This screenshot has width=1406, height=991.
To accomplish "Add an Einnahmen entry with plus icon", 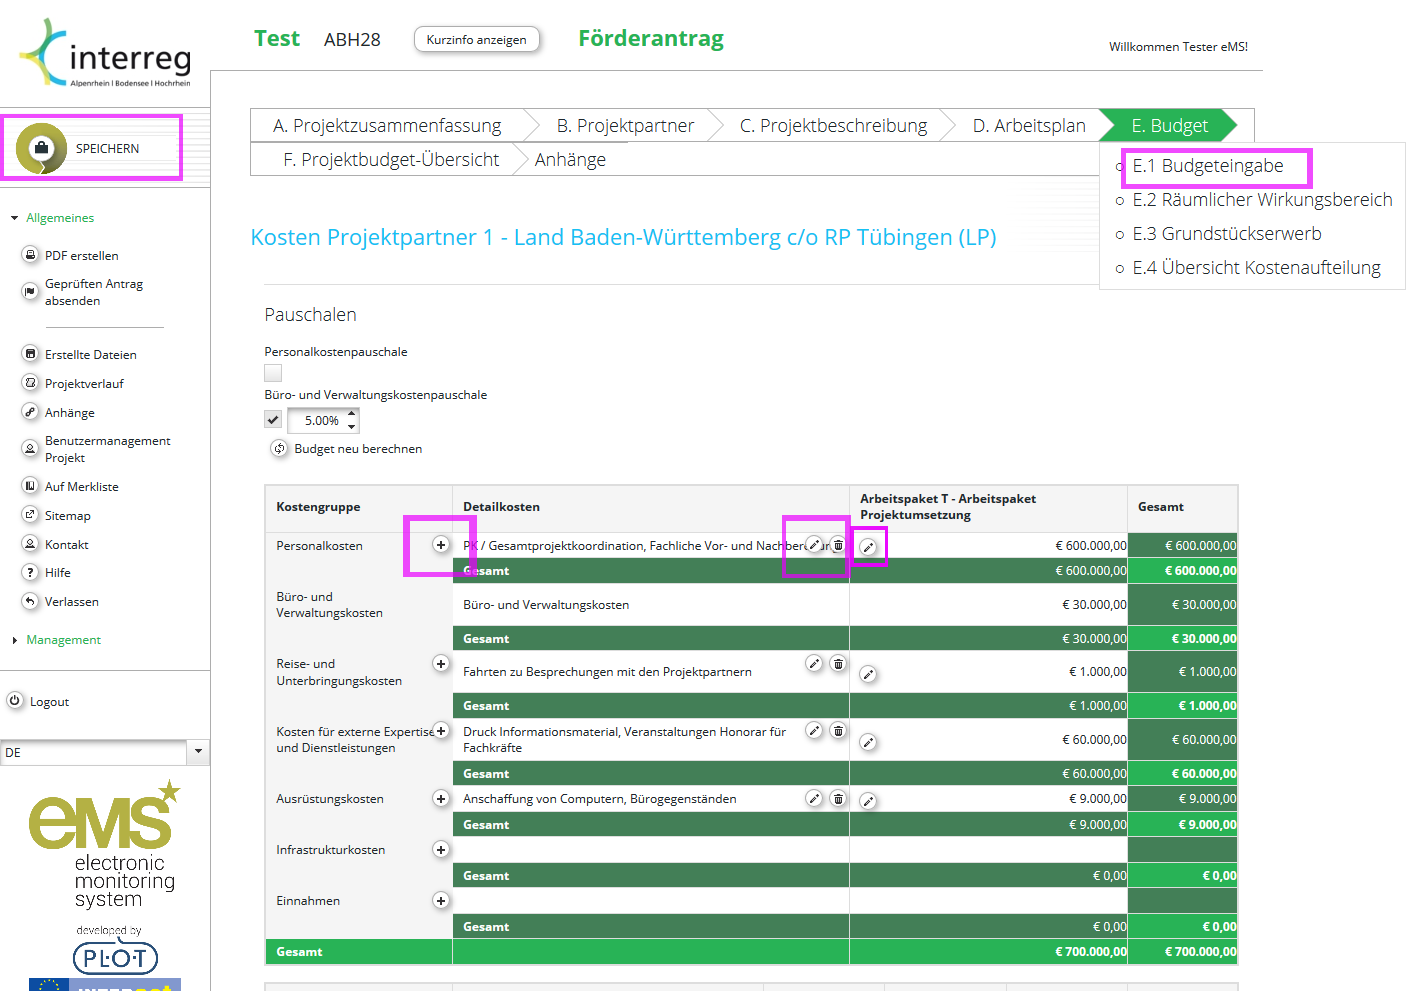I will [x=440, y=900].
